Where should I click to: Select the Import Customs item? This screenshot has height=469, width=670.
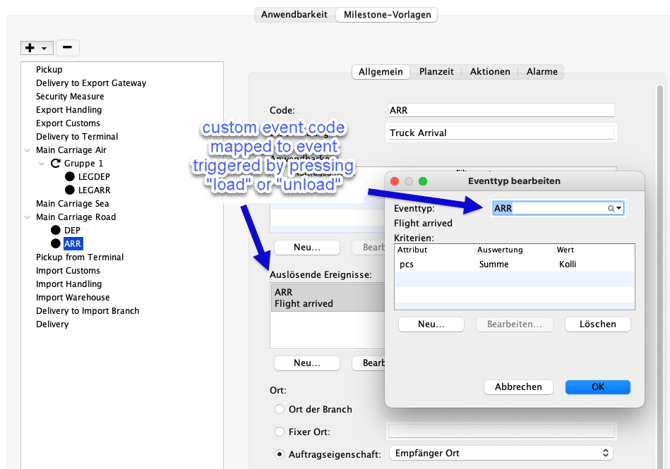point(68,271)
